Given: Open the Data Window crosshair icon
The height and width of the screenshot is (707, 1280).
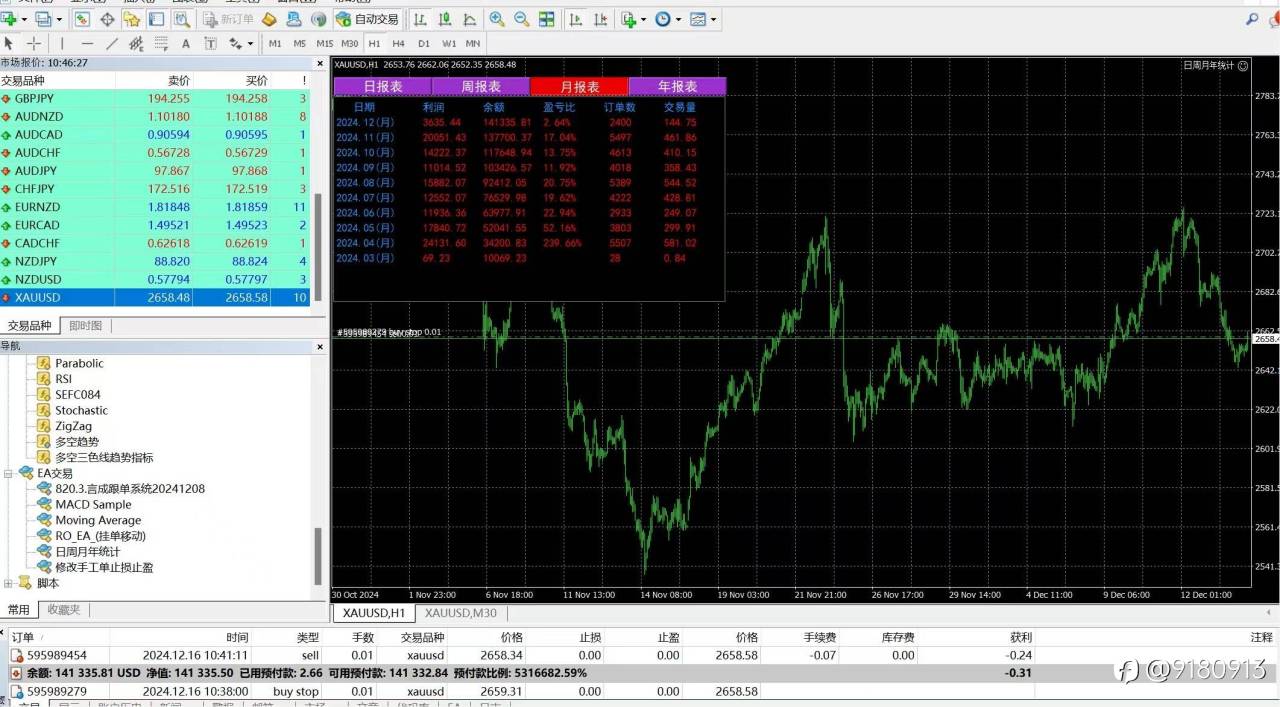Looking at the screenshot, I should pyautogui.click(x=107, y=19).
